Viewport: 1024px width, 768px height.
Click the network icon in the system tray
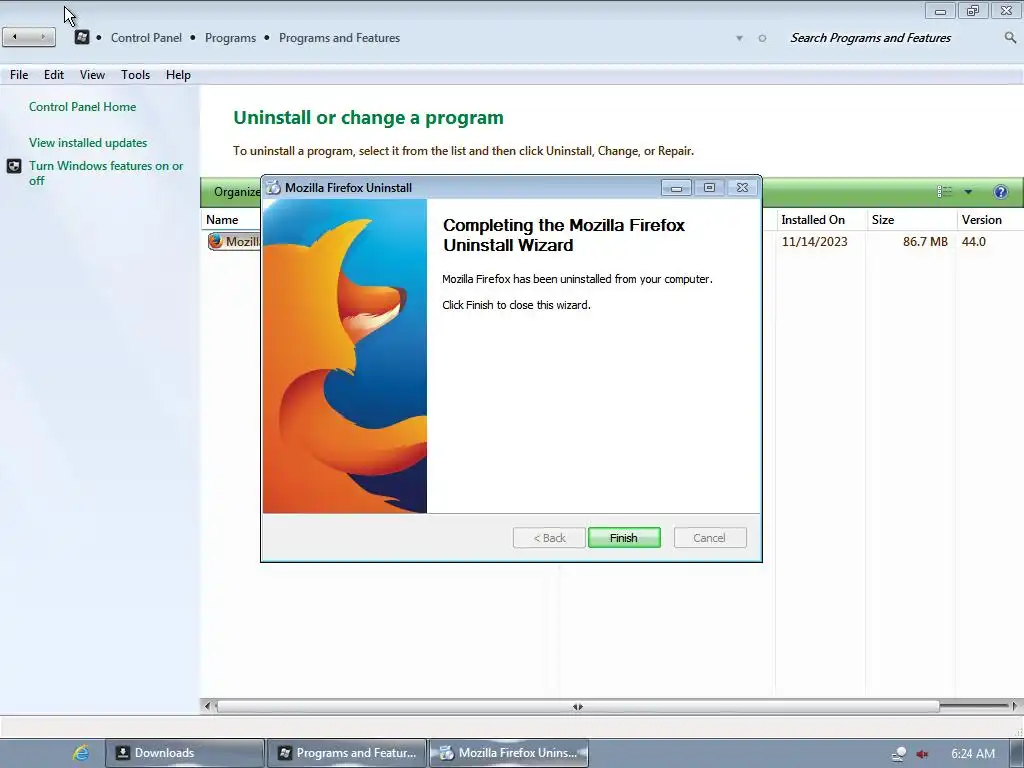tap(899, 754)
